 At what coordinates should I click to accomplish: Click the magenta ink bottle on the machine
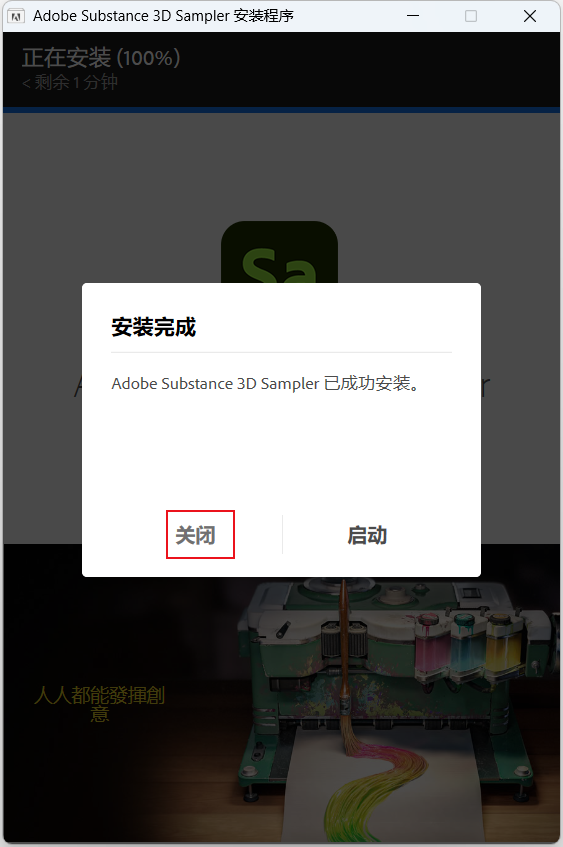pyautogui.click(x=431, y=643)
